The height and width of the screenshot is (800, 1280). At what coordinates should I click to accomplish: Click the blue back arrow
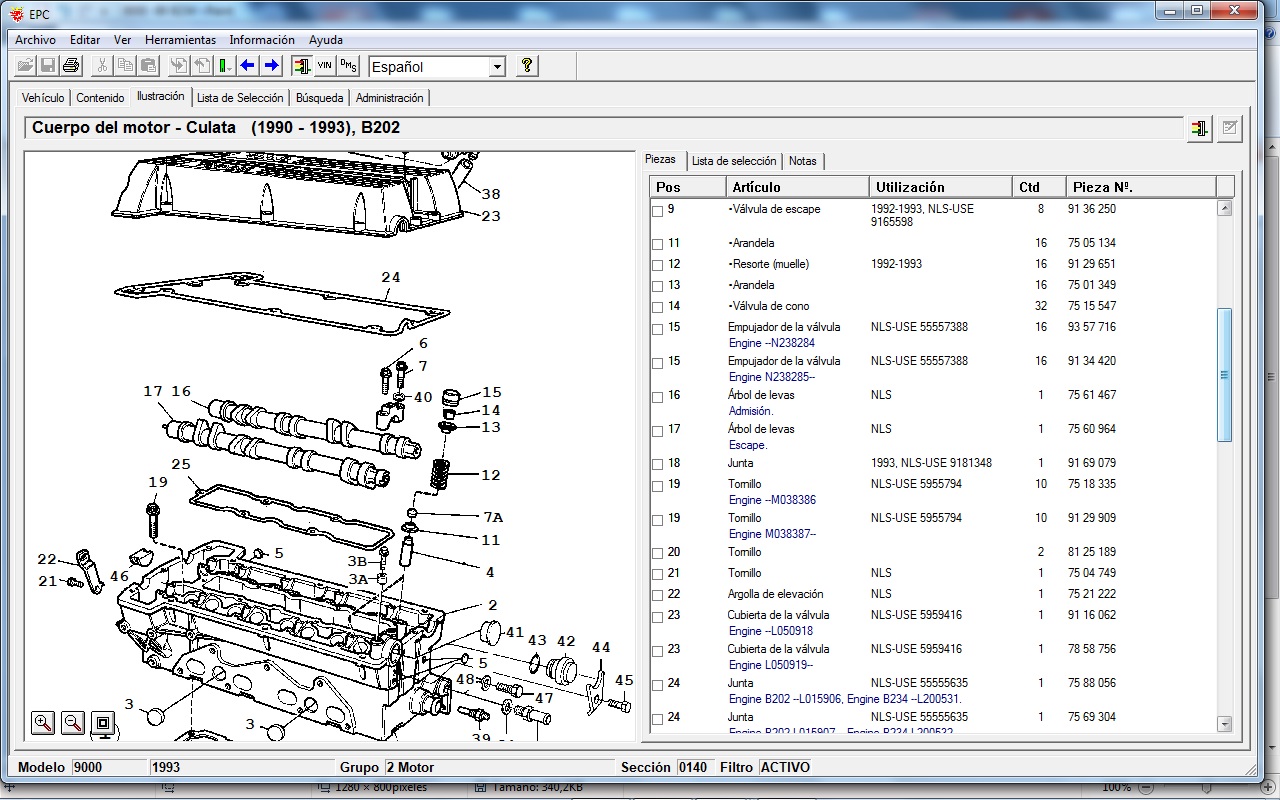[x=247, y=66]
